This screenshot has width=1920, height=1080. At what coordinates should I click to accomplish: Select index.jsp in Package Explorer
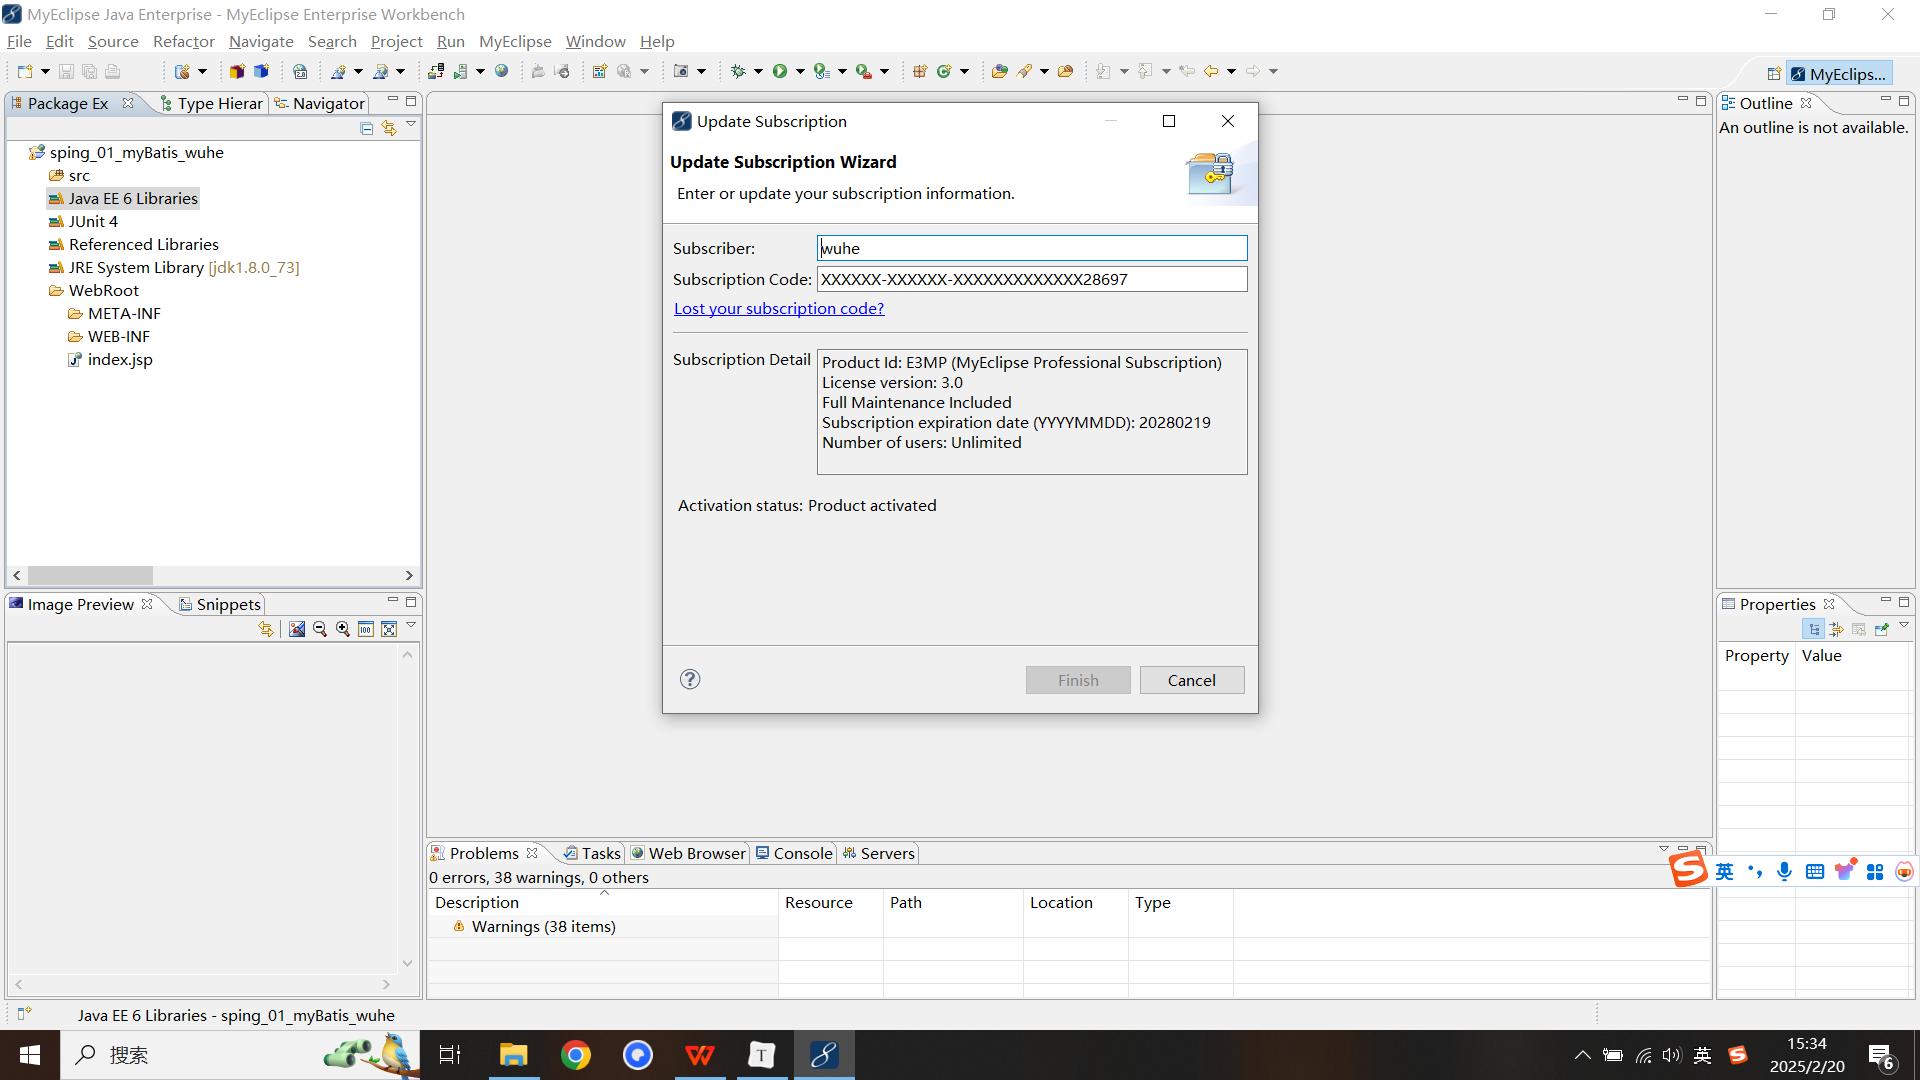pyautogui.click(x=110, y=360)
